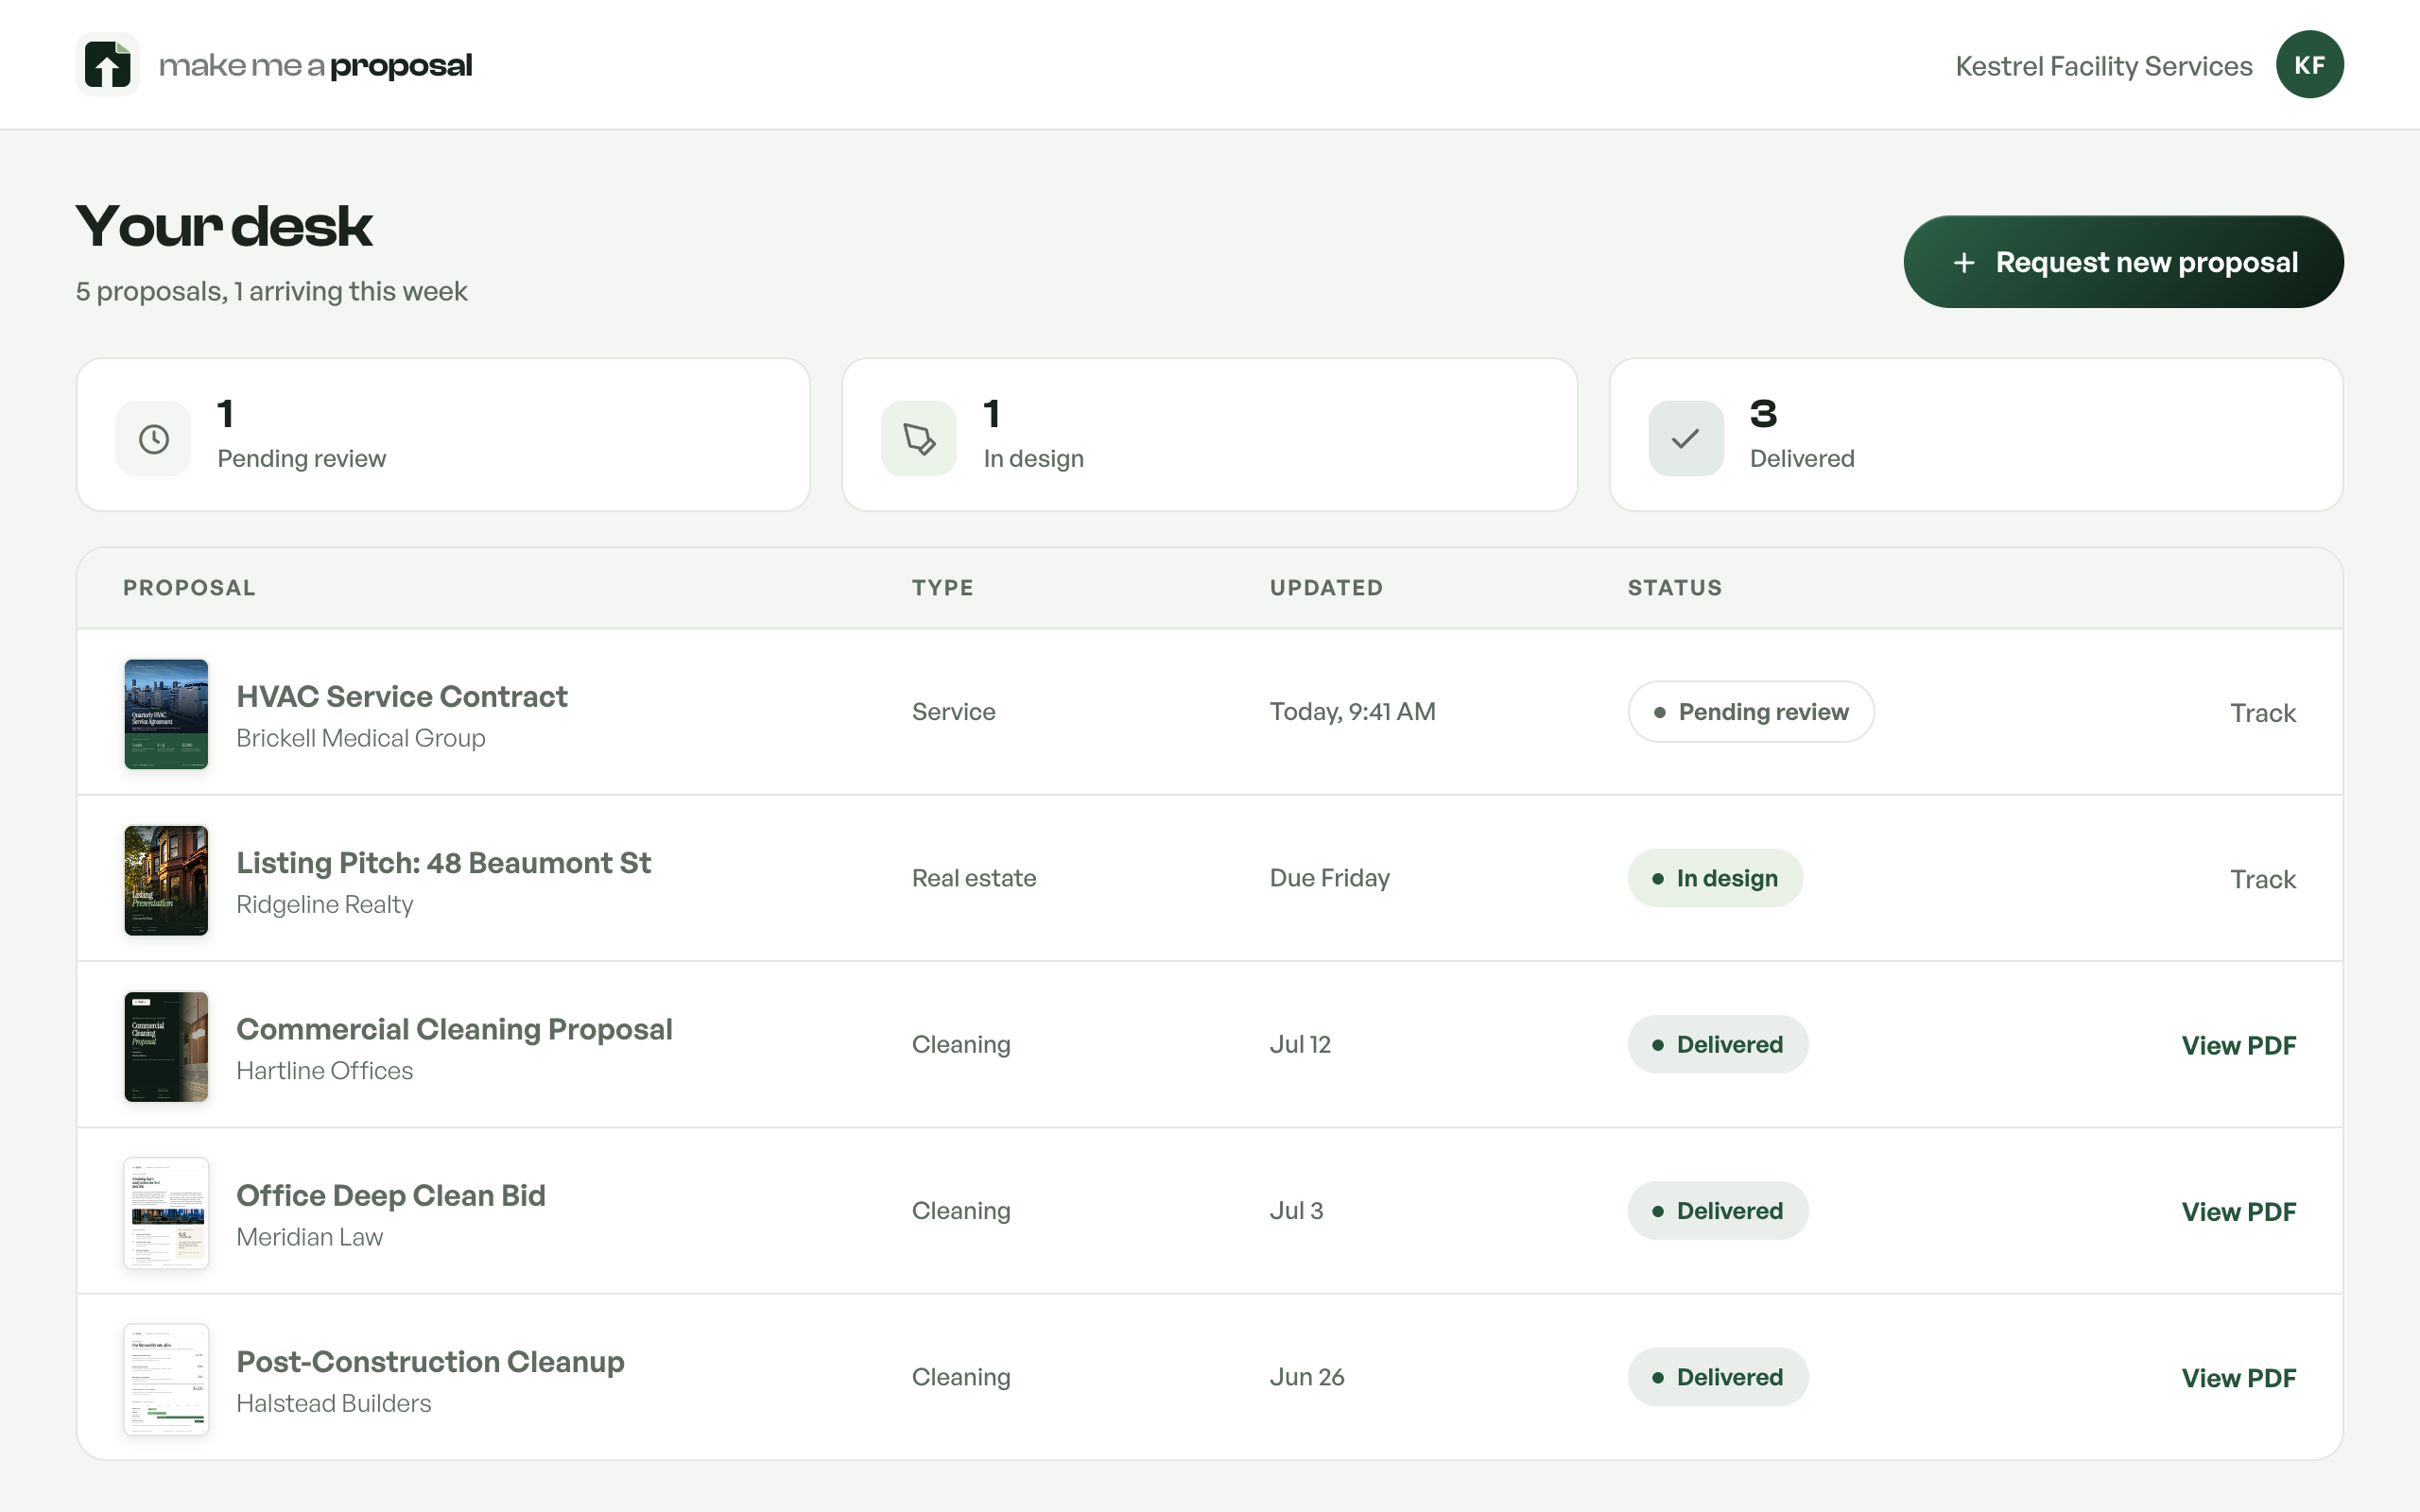Click the In design summary label

1033,459
